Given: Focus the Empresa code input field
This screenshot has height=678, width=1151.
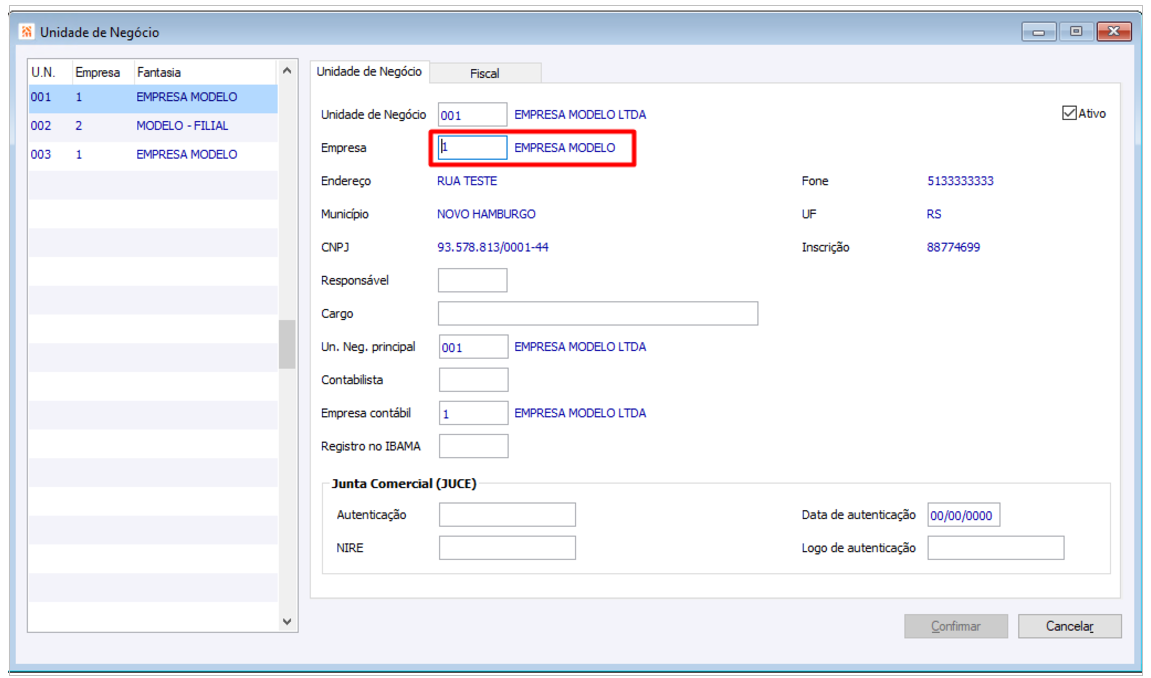Looking at the screenshot, I should pyautogui.click(x=472, y=147).
